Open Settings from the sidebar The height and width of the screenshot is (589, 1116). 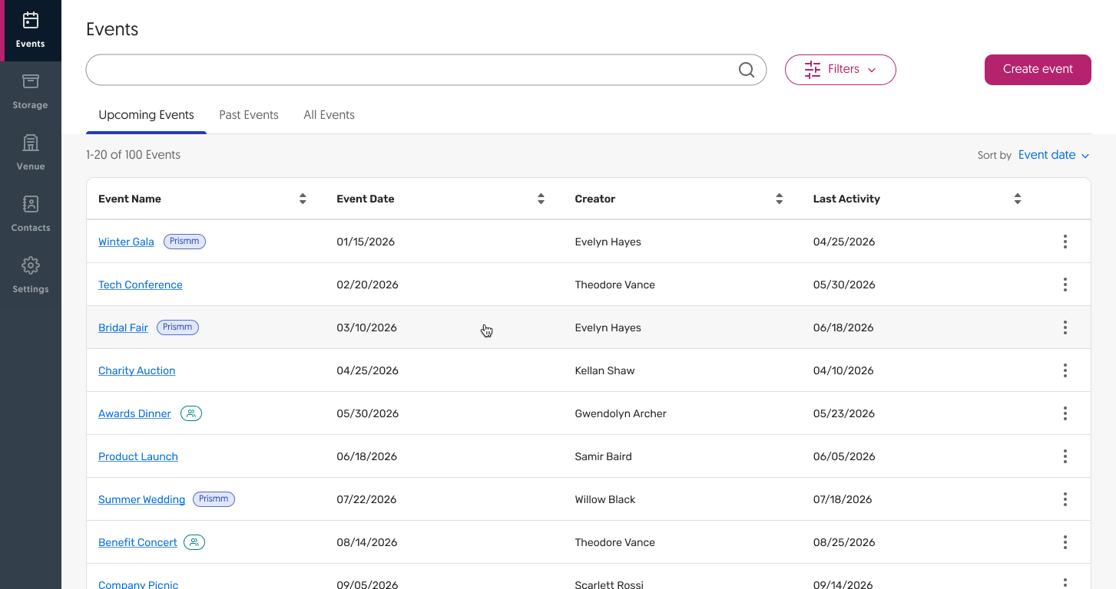click(31, 275)
